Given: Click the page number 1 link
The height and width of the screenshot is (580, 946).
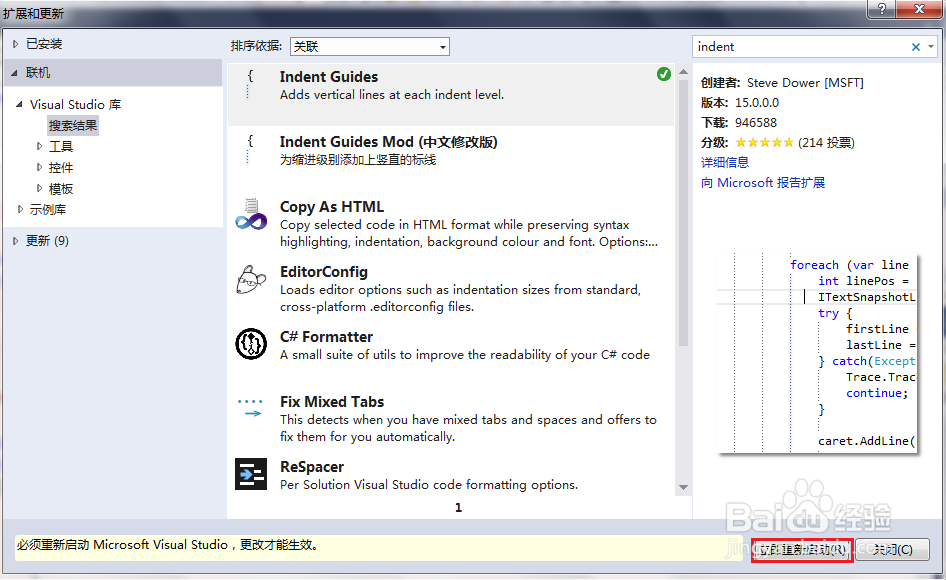Looking at the screenshot, I should click(x=459, y=508).
